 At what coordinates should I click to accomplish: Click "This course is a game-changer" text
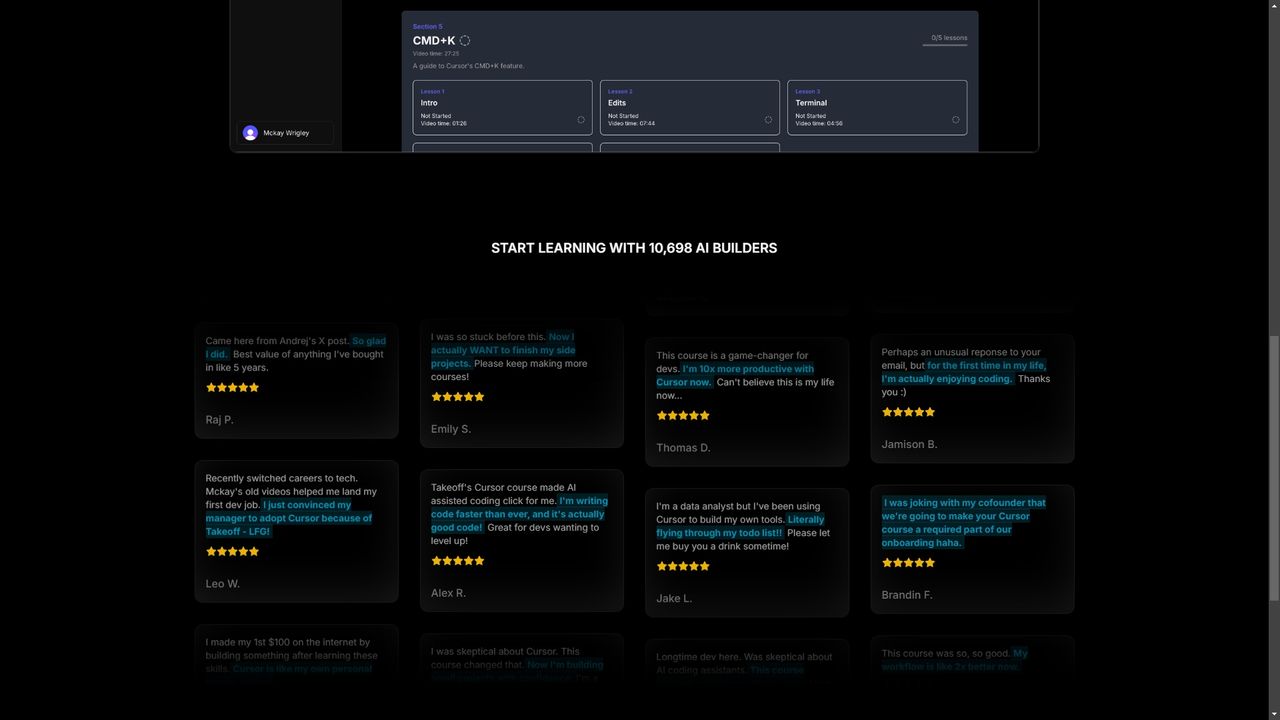click(732, 356)
